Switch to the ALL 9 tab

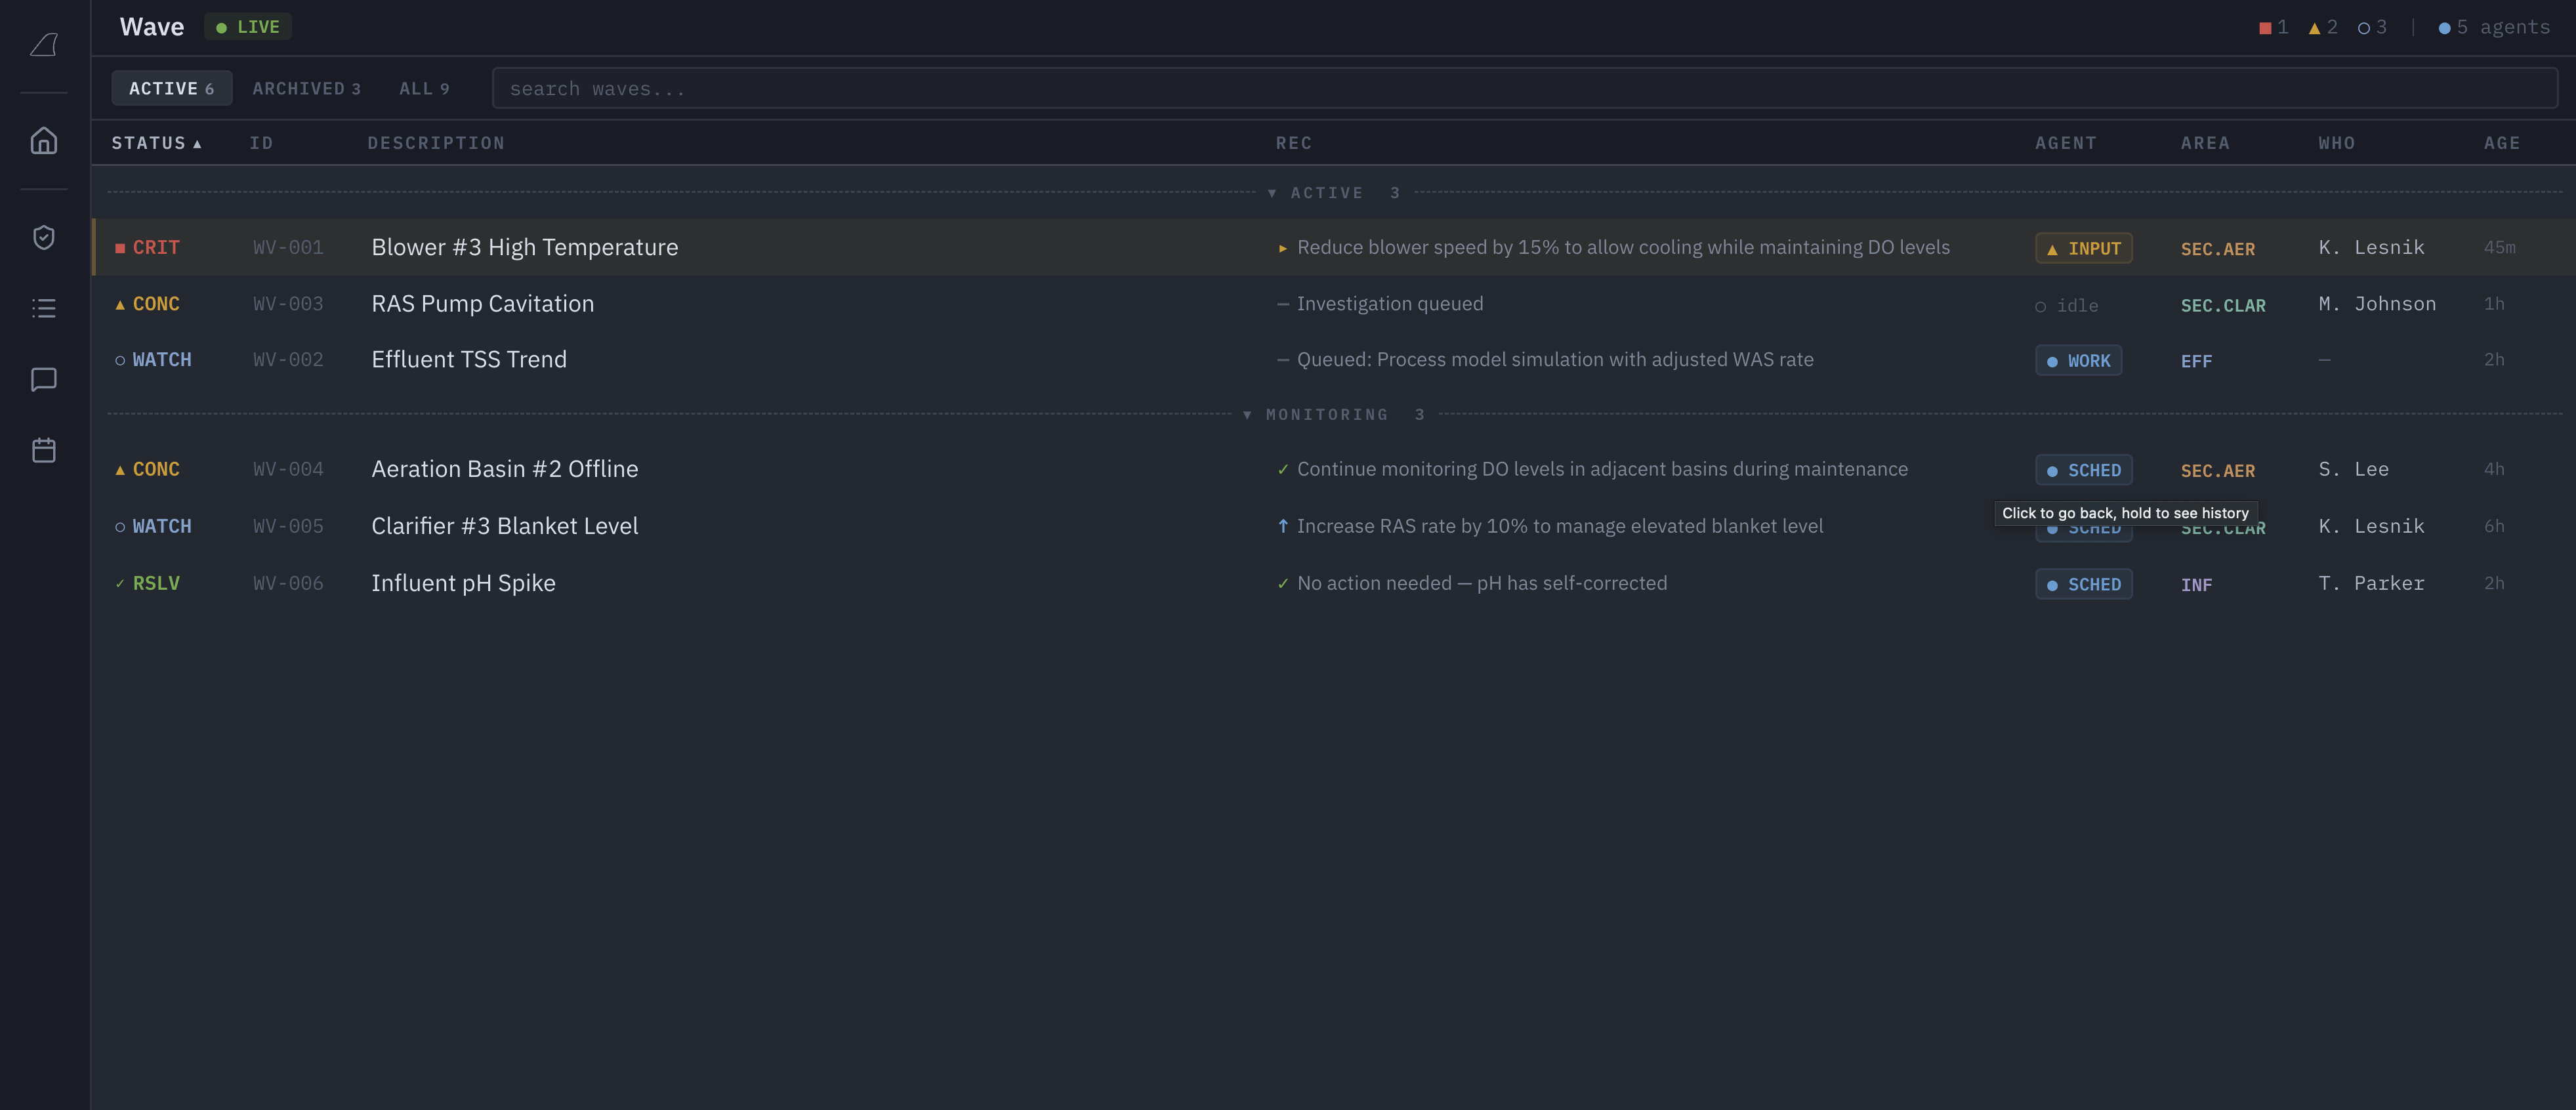click(424, 88)
